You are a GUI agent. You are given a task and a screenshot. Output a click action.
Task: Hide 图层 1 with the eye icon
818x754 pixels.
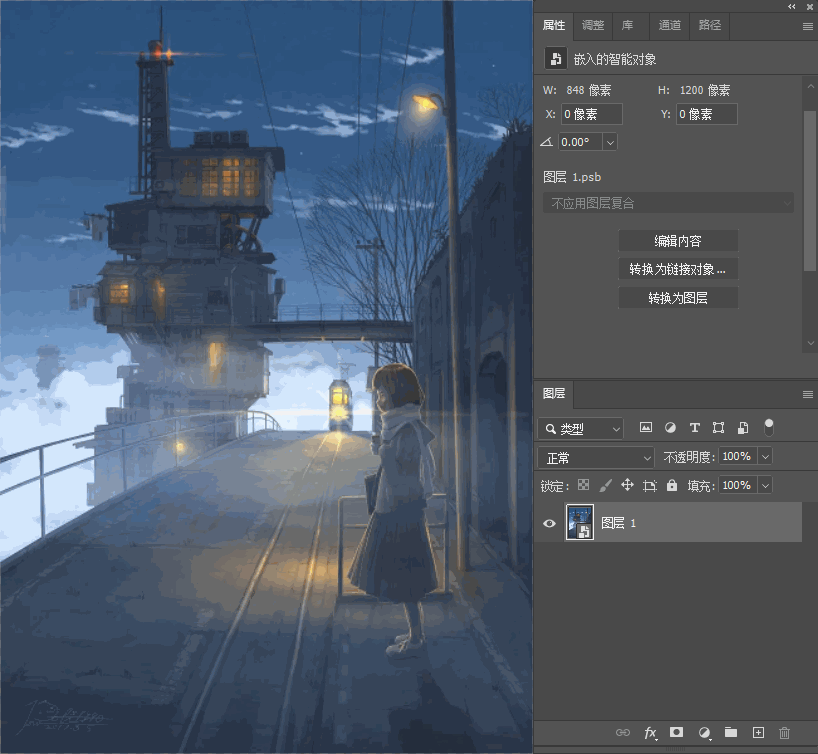tap(549, 523)
